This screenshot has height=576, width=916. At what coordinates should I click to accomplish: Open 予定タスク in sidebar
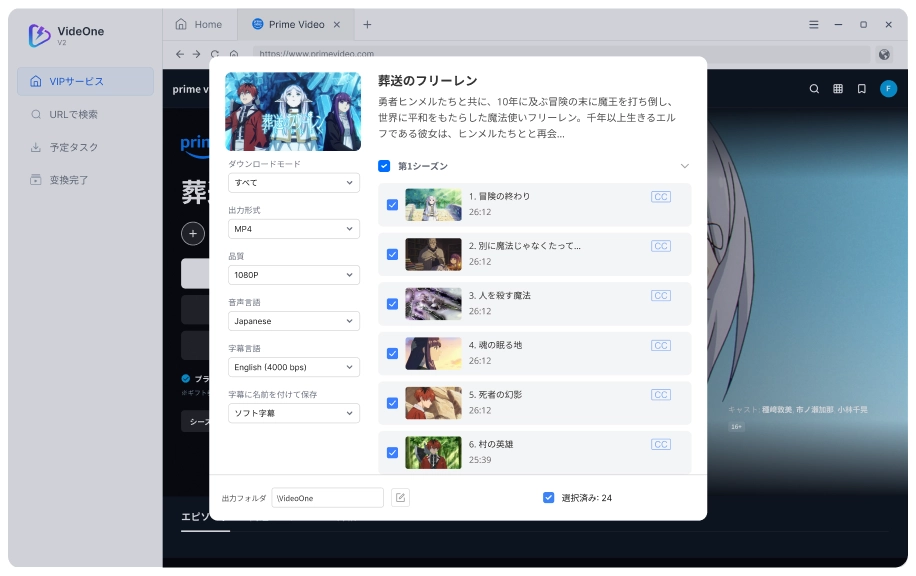click(85, 147)
